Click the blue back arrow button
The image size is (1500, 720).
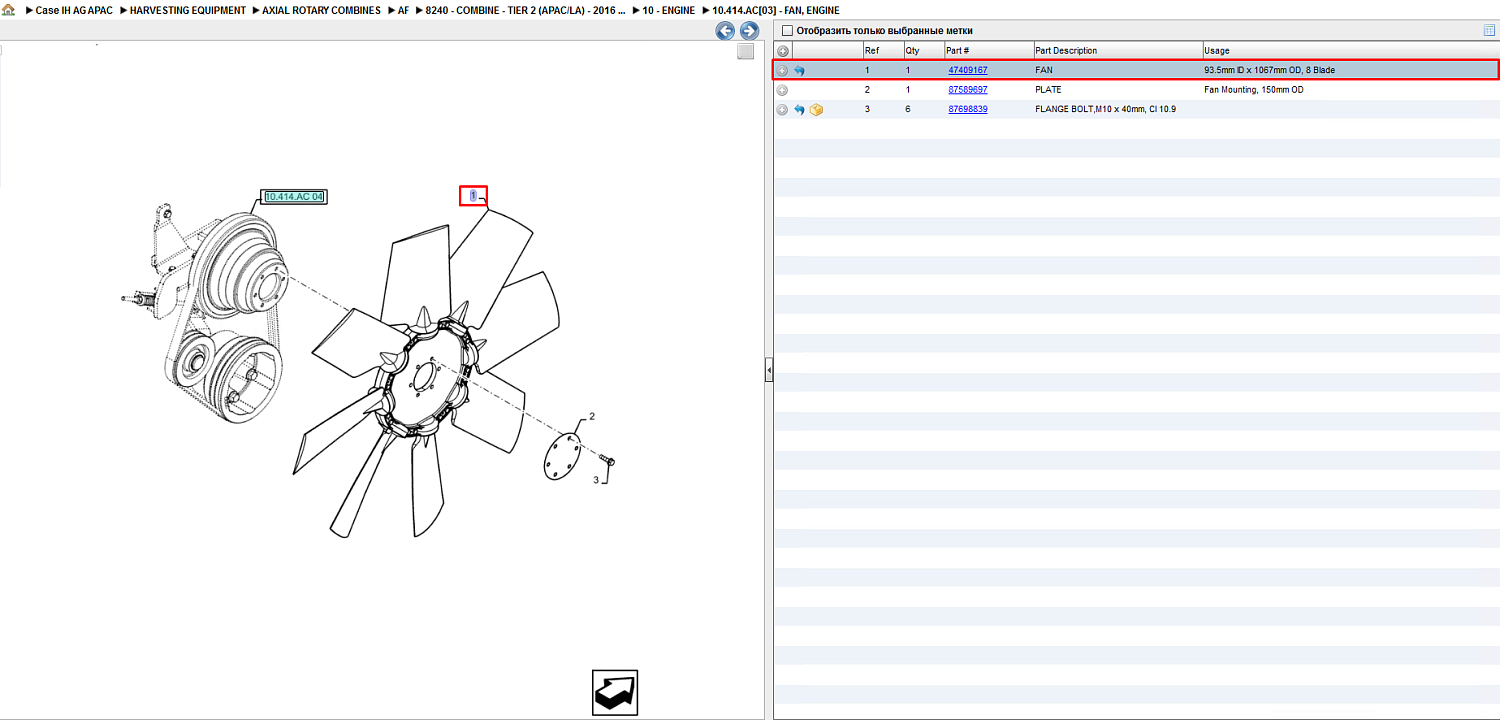725,31
